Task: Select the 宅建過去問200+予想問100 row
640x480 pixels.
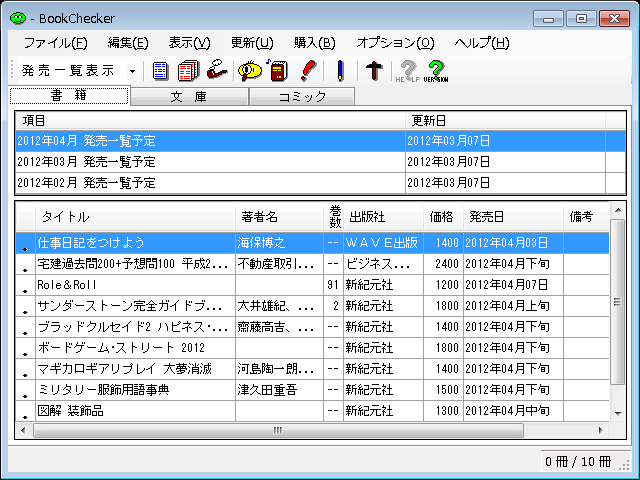Action: (312, 264)
